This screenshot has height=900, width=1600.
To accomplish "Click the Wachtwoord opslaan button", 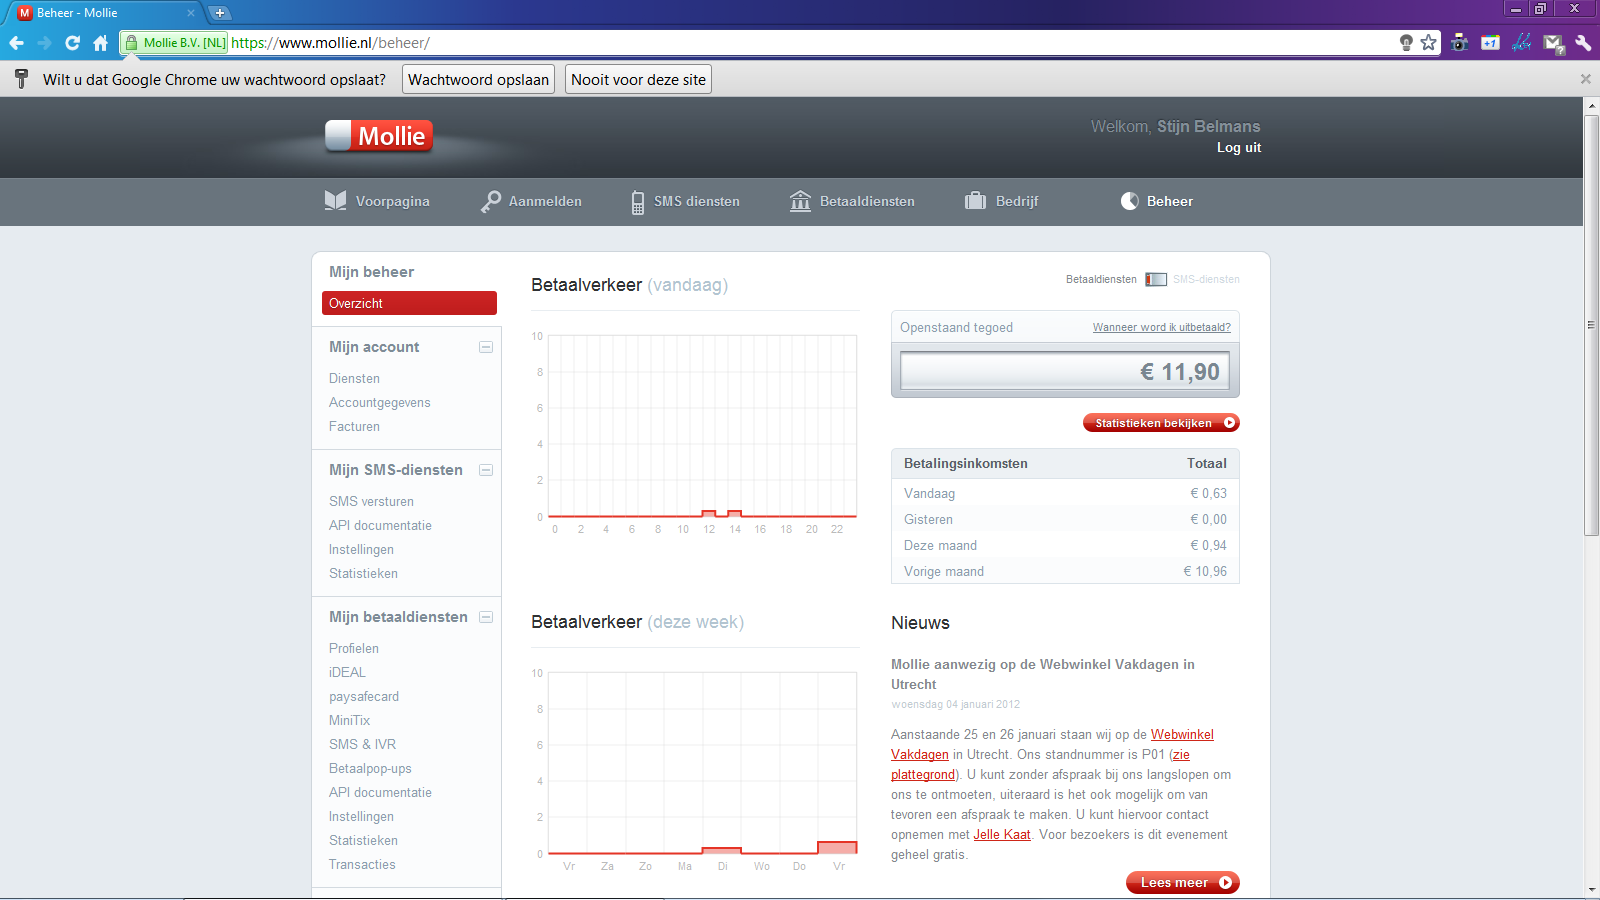I will pyautogui.click(x=479, y=80).
